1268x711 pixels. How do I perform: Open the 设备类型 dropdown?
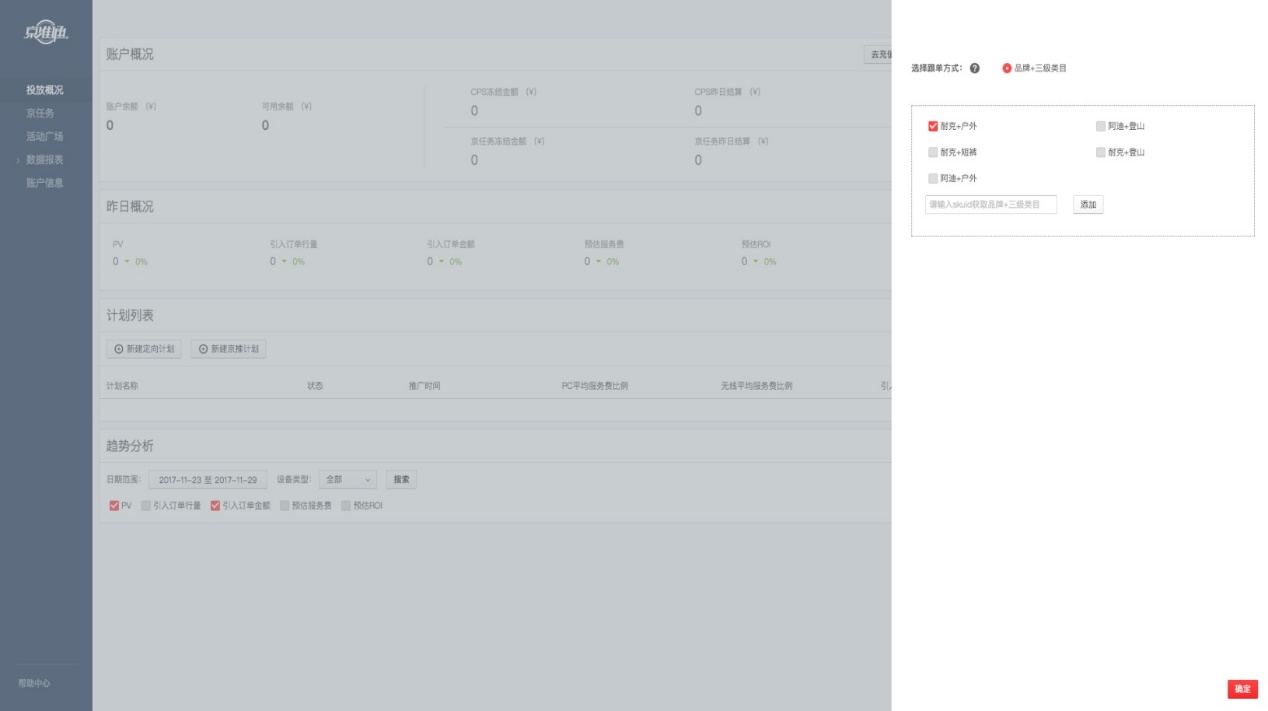(x=346, y=480)
